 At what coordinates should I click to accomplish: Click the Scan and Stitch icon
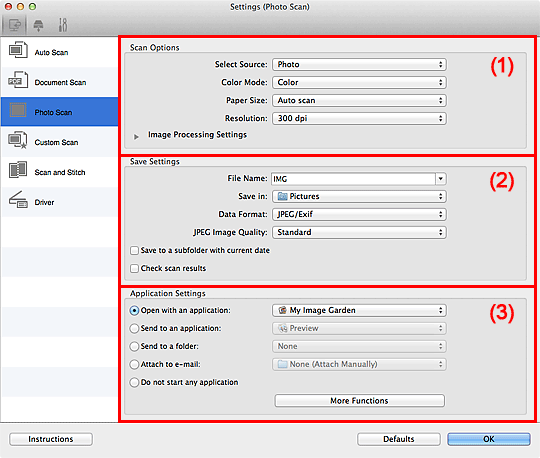18,170
